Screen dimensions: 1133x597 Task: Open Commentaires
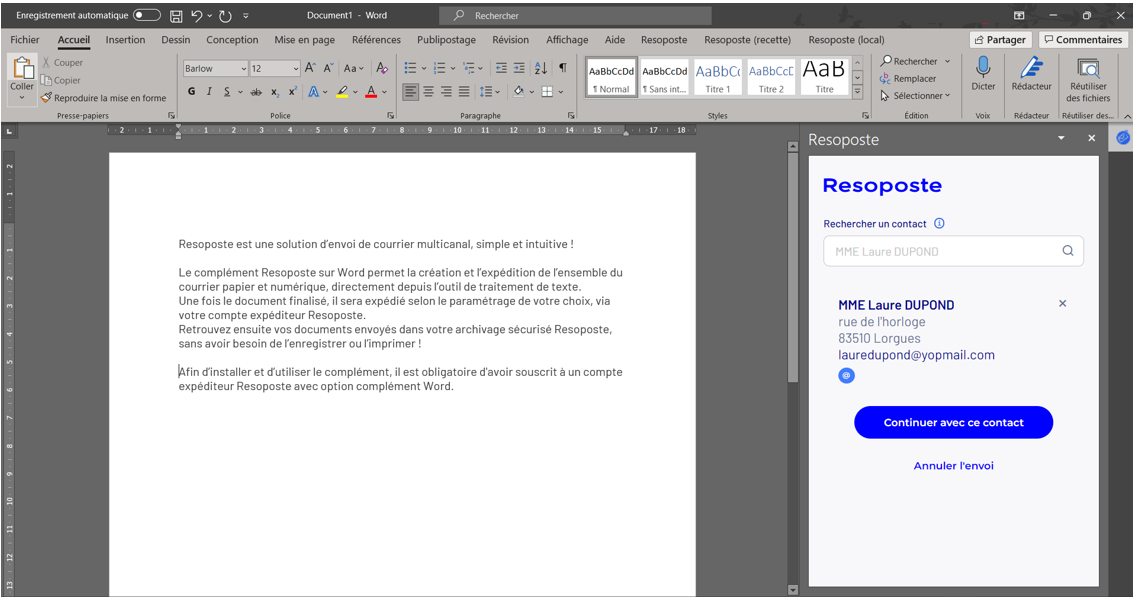tap(1082, 40)
